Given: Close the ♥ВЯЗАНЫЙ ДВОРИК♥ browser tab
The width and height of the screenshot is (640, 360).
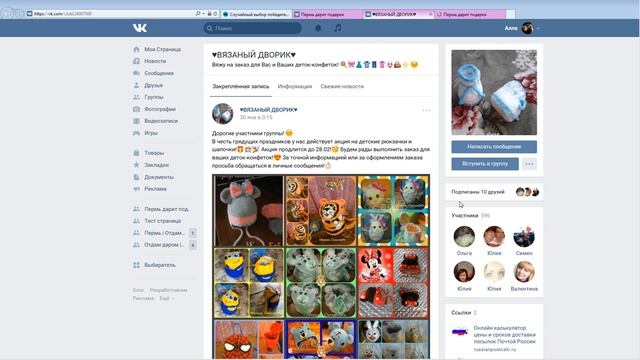Looking at the screenshot, I should point(430,14).
